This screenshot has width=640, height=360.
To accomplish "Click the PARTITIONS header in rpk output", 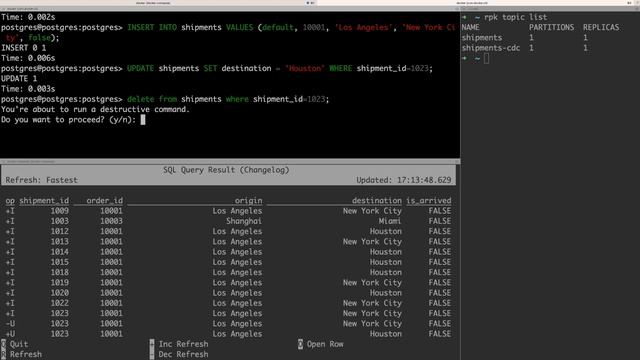I will tap(551, 27).
